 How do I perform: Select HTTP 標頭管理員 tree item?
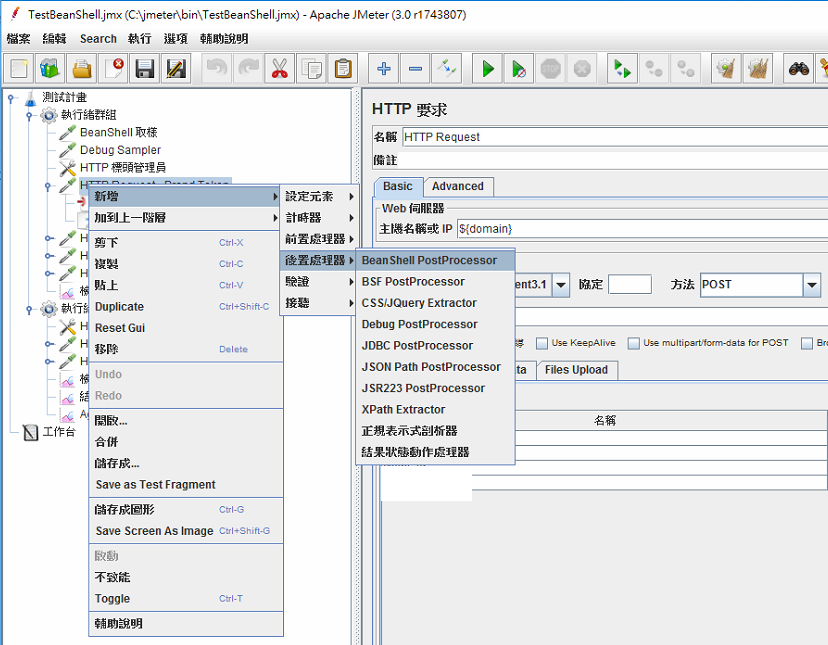123,167
